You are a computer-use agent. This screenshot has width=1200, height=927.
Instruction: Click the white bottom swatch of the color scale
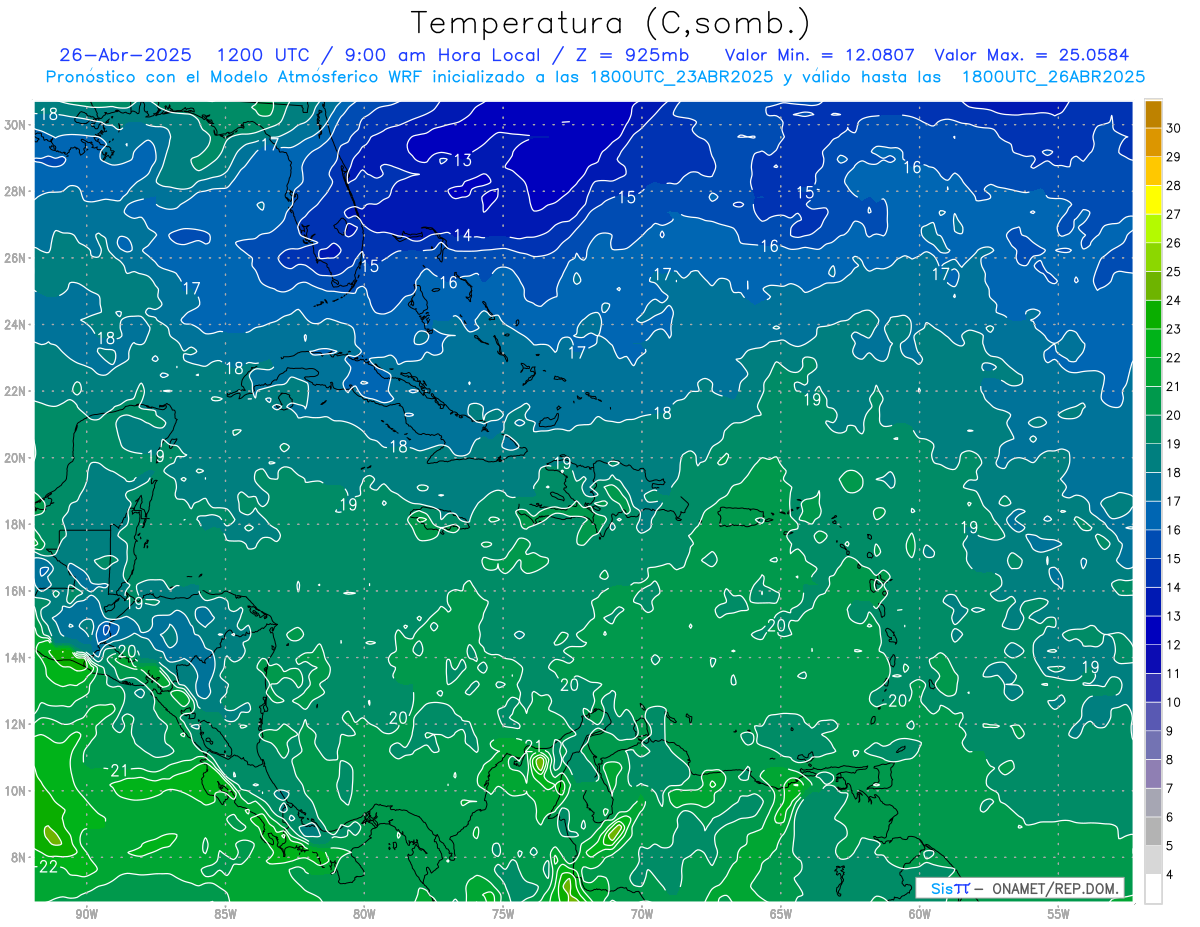(x=1153, y=889)
